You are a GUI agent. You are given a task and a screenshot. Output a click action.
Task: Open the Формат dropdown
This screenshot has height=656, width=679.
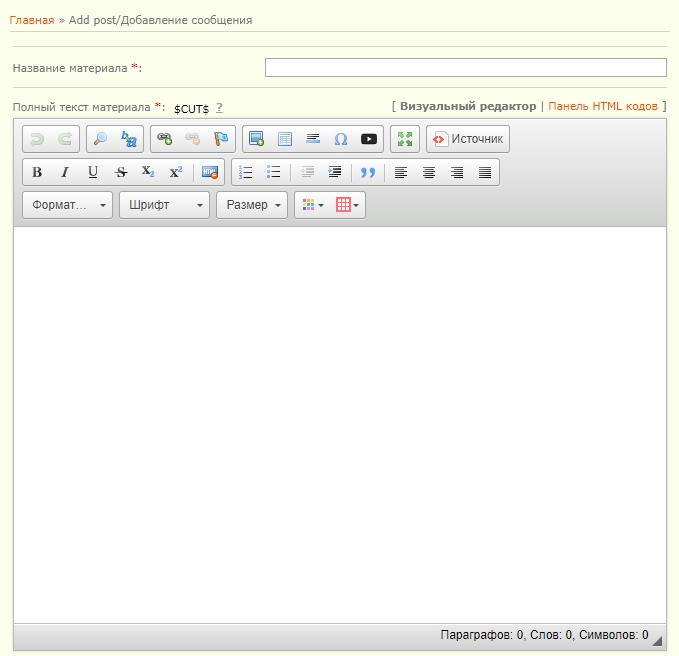click(67, 205)
